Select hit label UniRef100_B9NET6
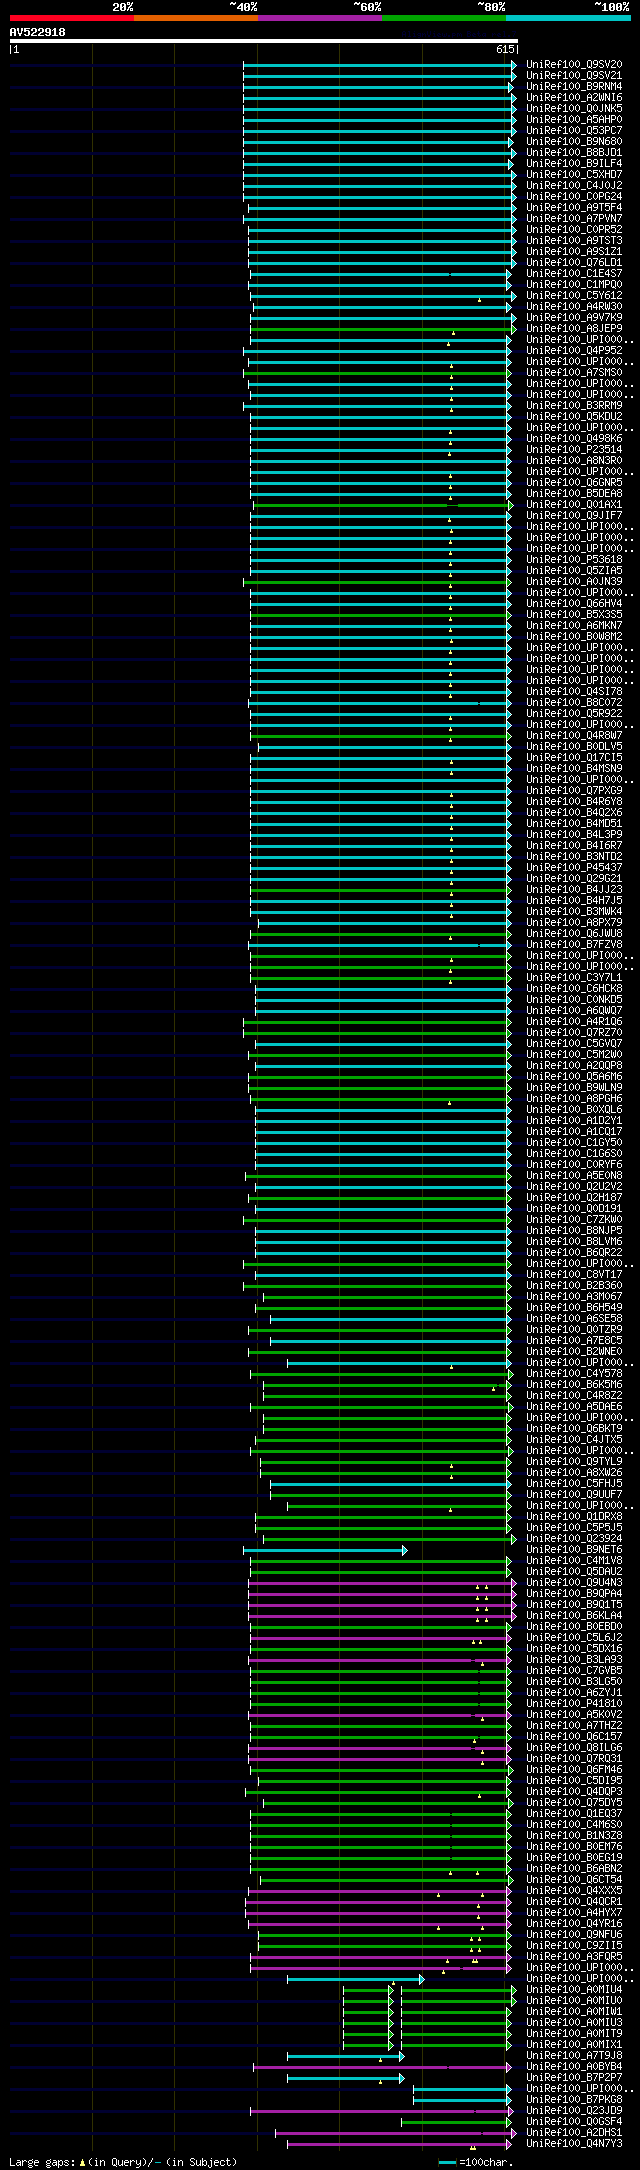The image size is (640, 2170). click(574, 1550)
